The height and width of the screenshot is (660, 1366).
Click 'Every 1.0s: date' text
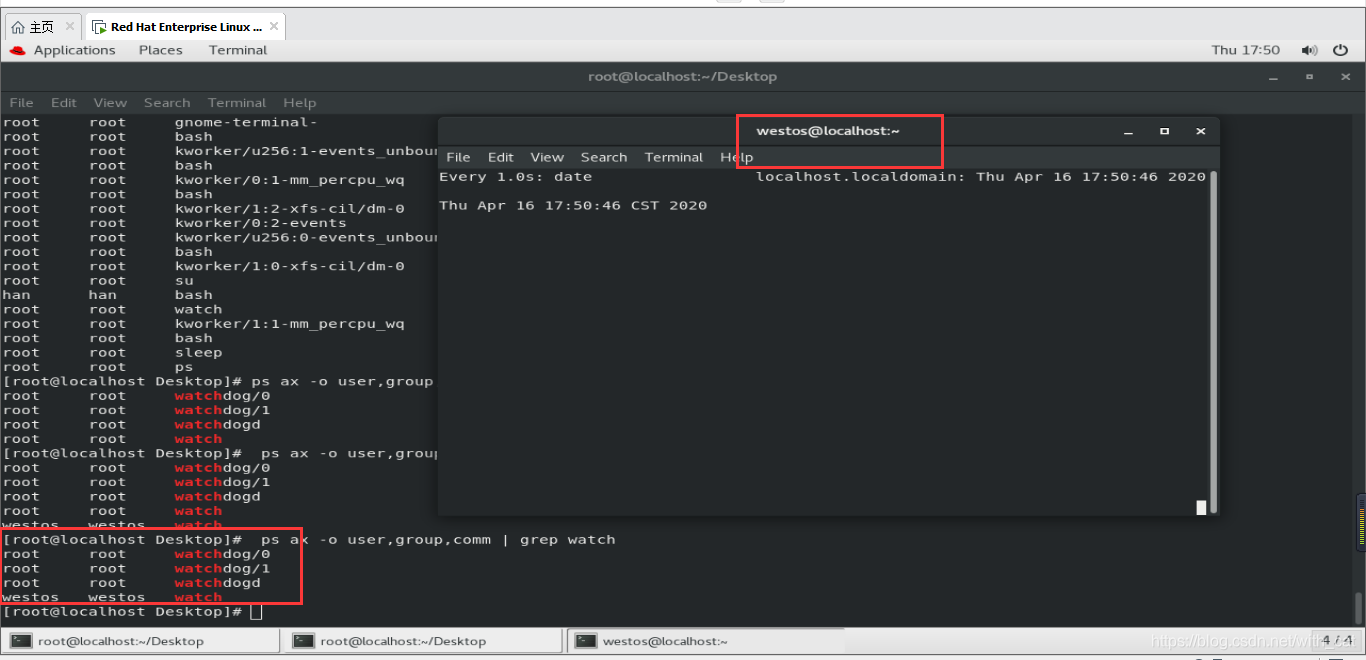coord(516,177)
